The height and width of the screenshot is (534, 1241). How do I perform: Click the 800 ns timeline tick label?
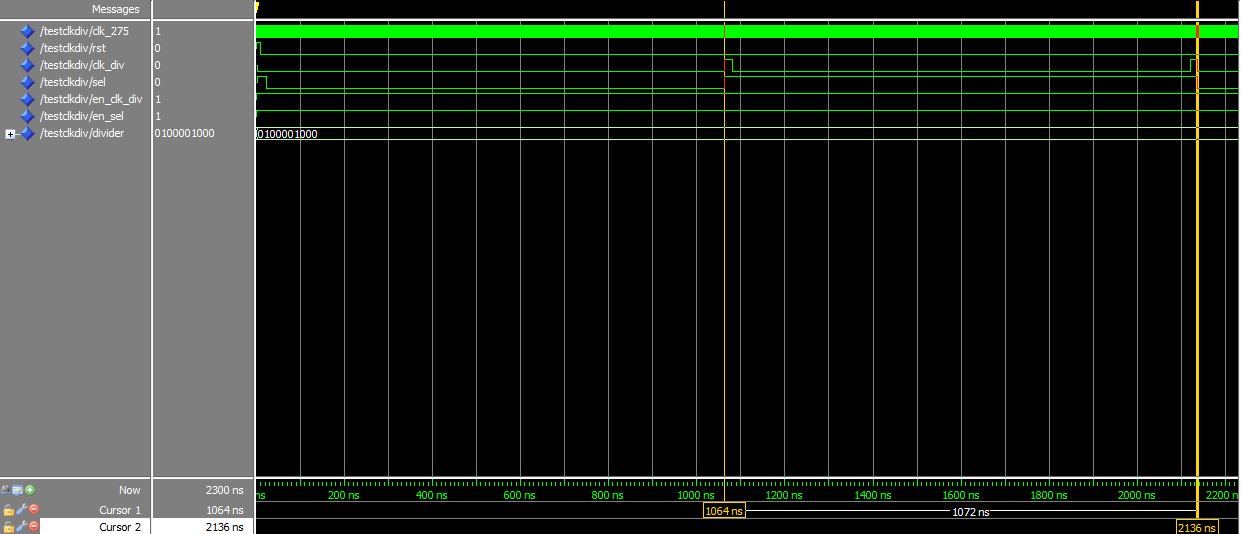pos(607,495)
